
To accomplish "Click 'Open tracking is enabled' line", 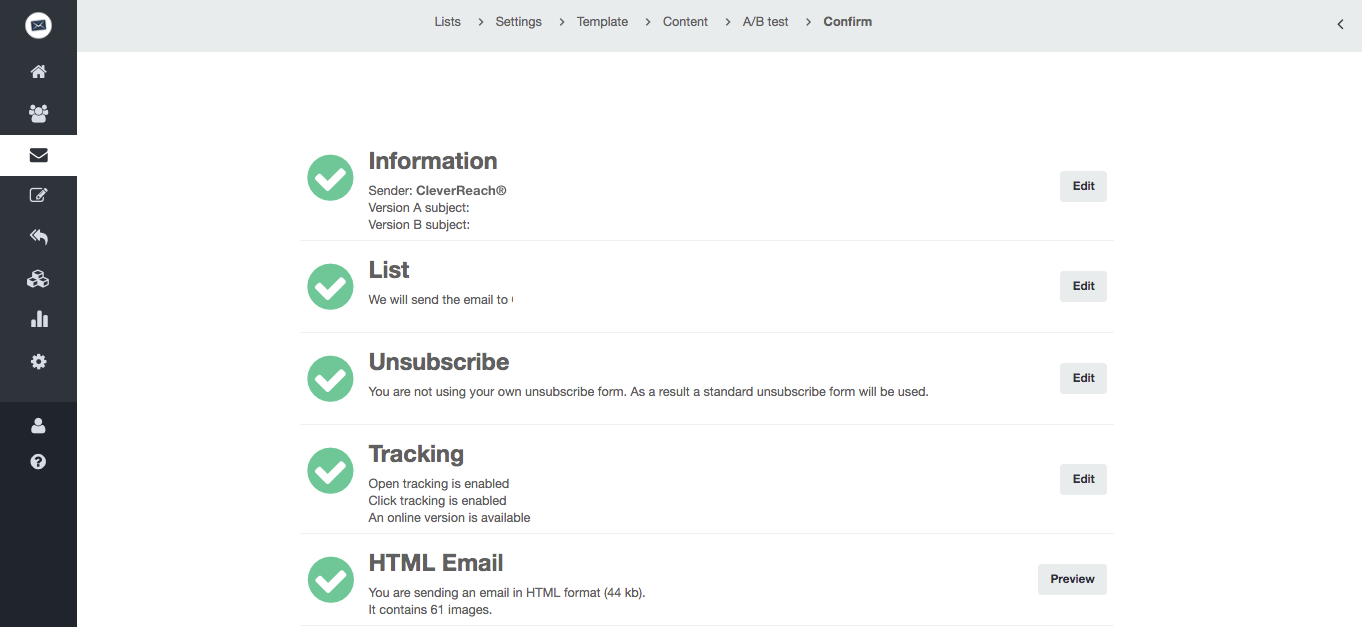I will pyautogui.click(x=439, y=484).
